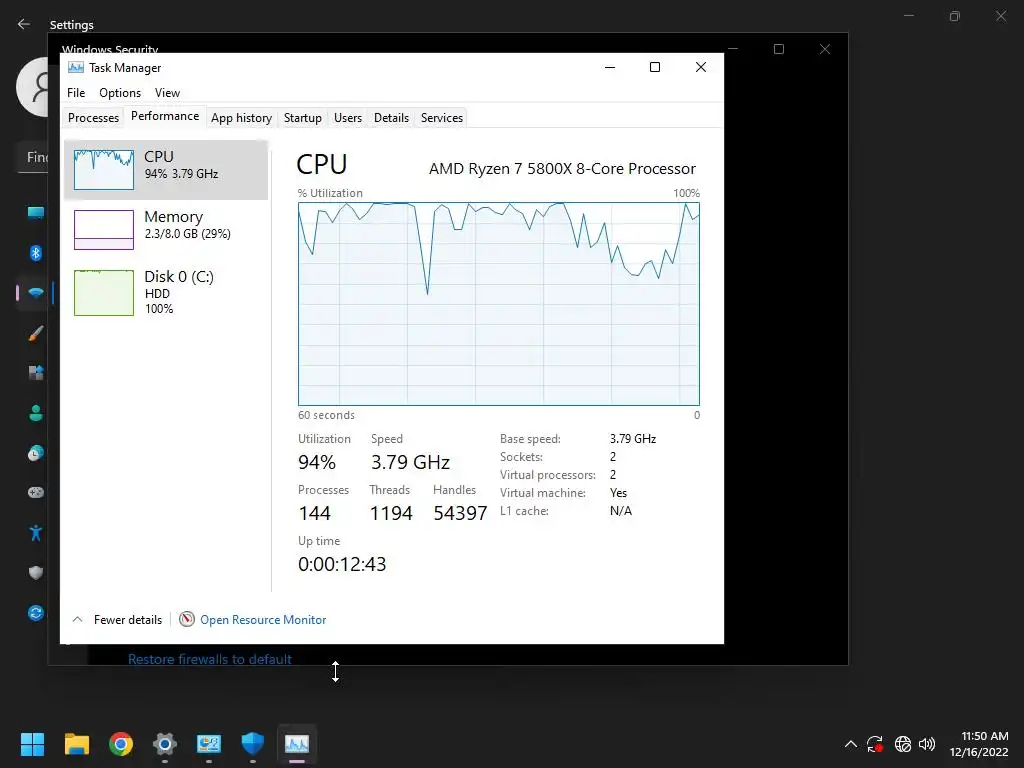Select the Users tab
This screenshot has width=1024, height=768.
click(347, 118)
